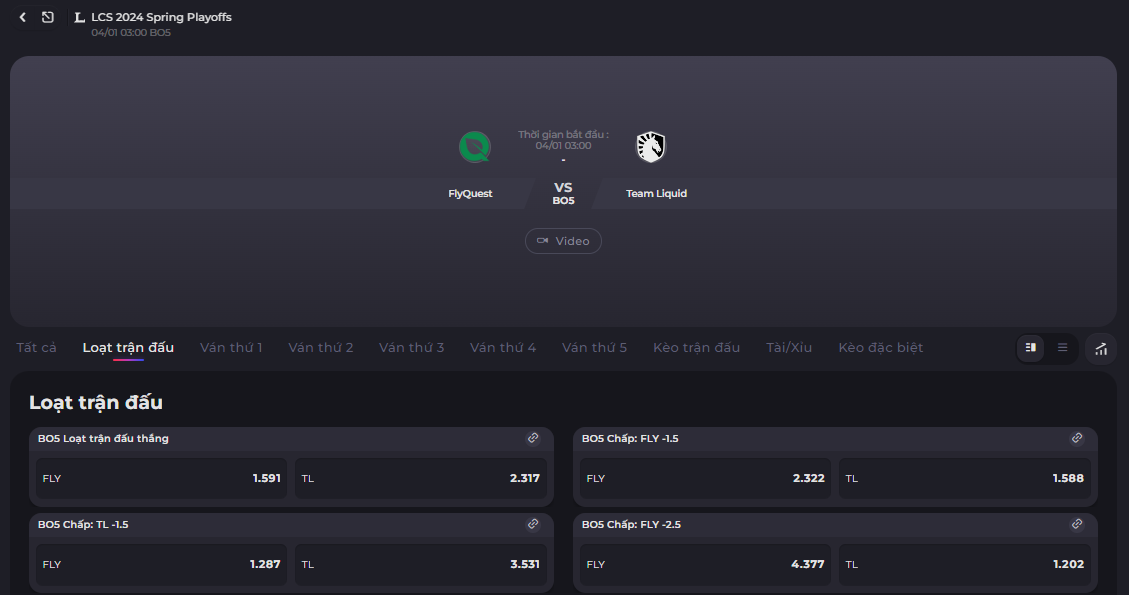This screenshot has height=595, width=1129.
Task: Choose FLY odds 1.287
Action: pyautogui.click(x=162, y=565)
